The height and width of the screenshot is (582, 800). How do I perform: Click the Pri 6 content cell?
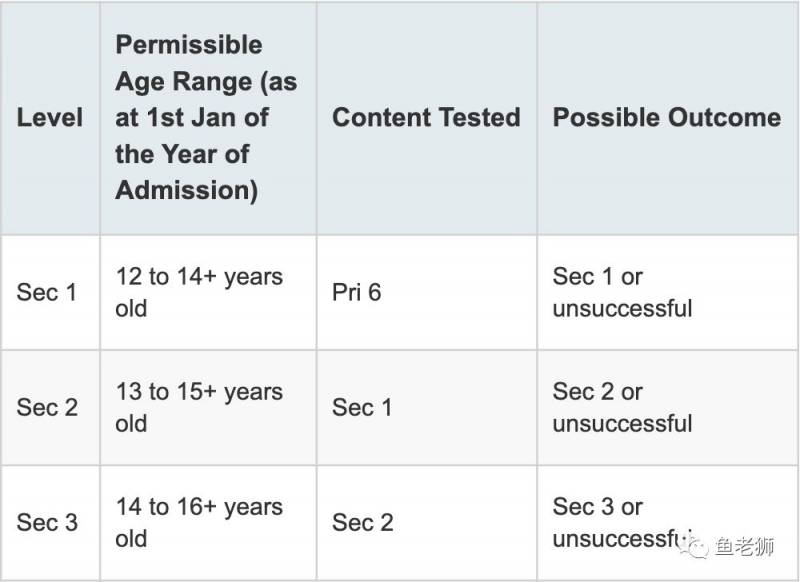click(357, 292)
